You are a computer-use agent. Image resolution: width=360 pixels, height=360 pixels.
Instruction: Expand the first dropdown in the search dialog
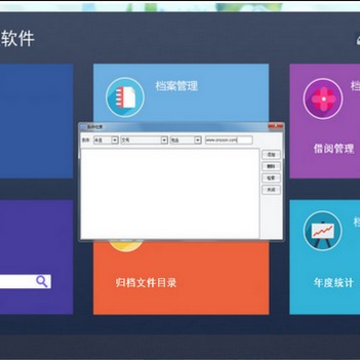(x=115, y=140)
